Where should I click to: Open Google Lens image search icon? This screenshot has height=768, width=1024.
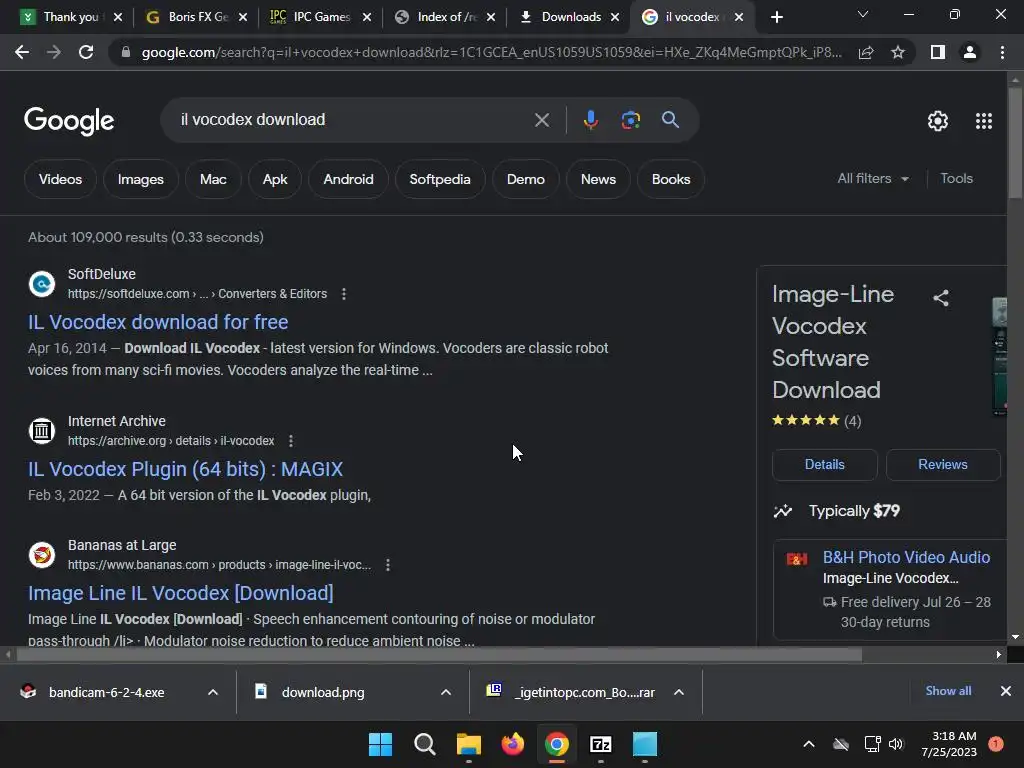pos(630,120)
